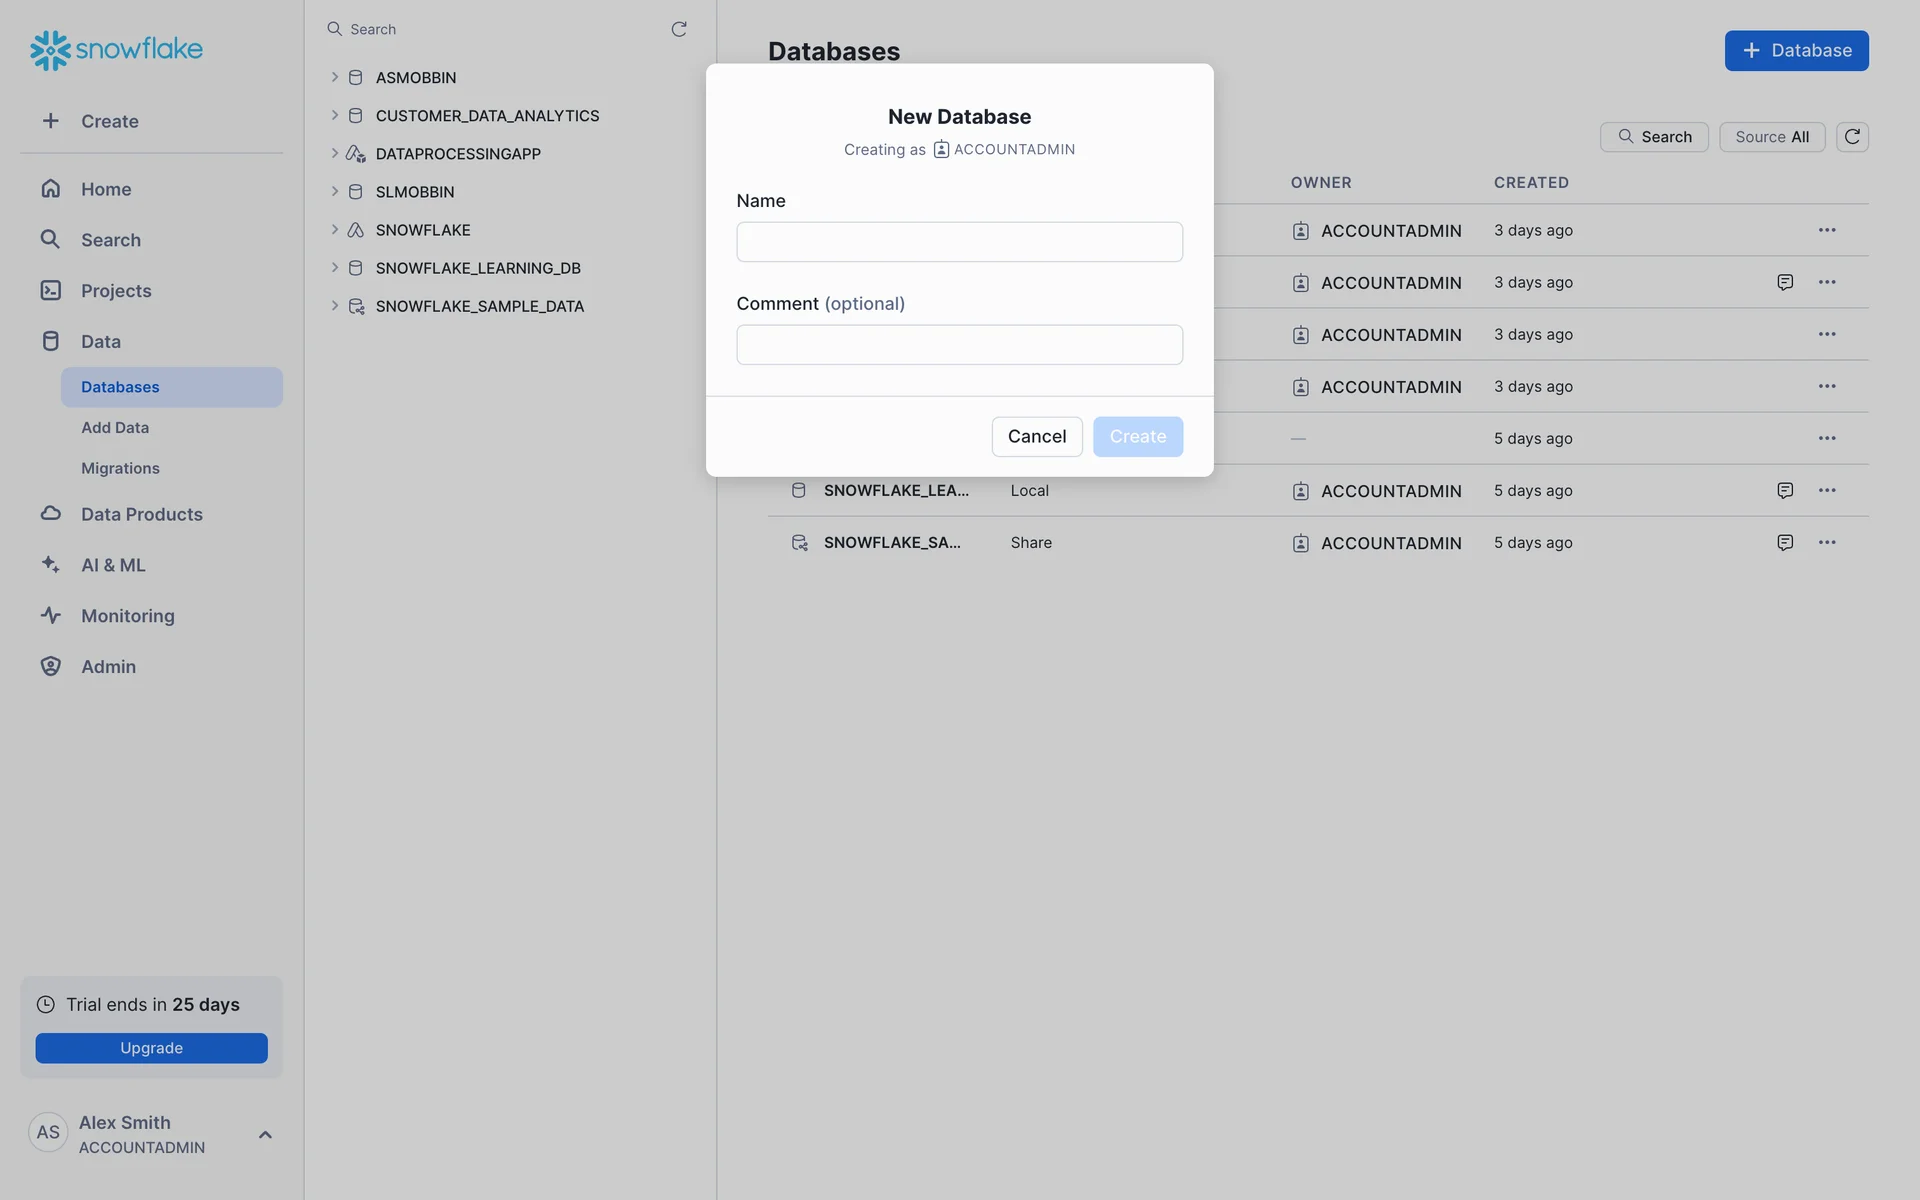Expand the ASMOBBIN database tree node

tap(335, 77)
